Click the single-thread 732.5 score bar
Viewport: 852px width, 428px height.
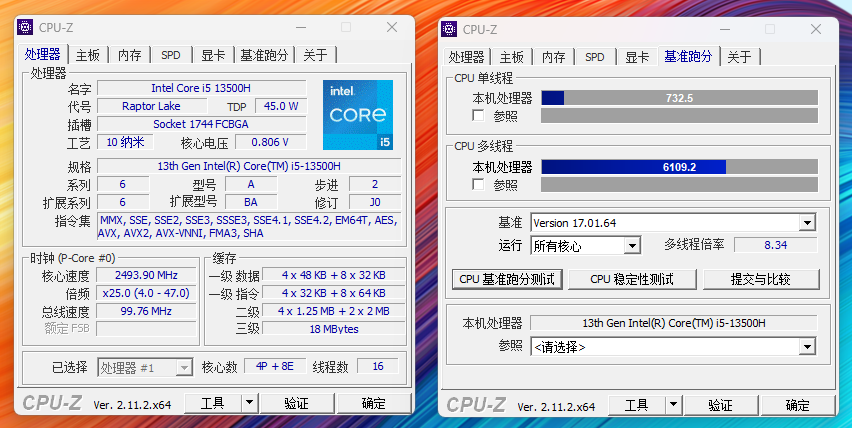point(679,98)
